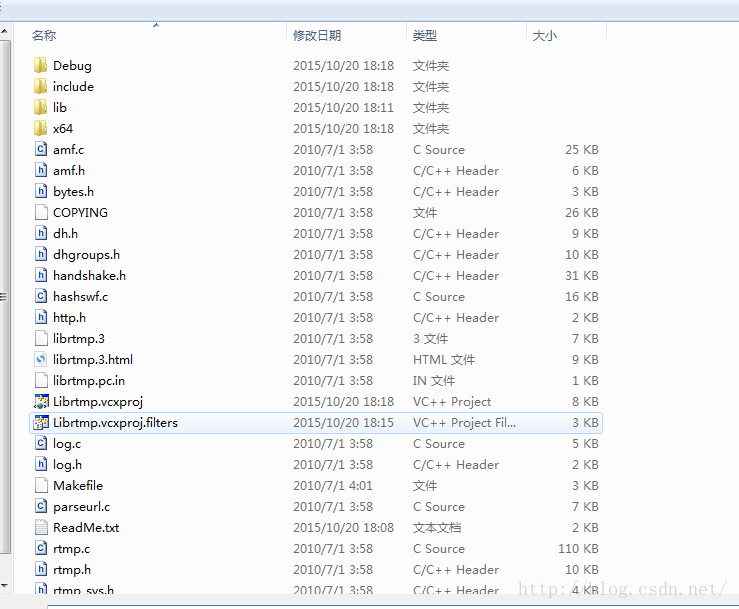Select the file name rtmp.c

coord(71,548)
